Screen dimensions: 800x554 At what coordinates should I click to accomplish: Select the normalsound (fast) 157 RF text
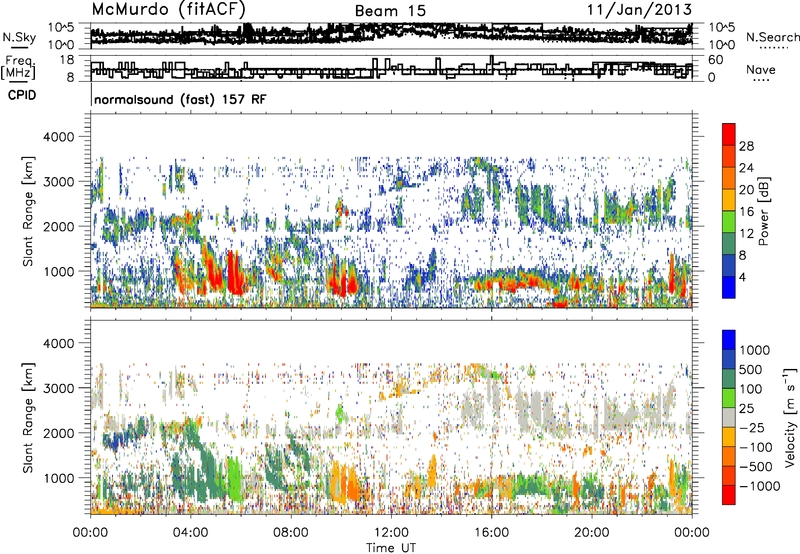click(x=180, y=99)
